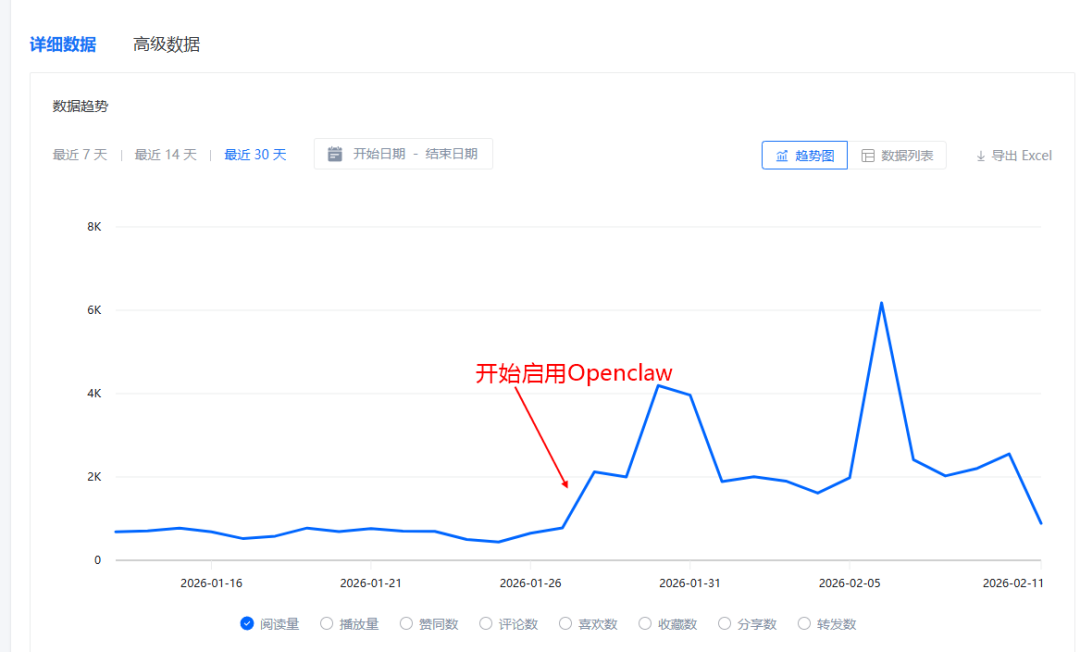Image resolution: width=1080 pixels, height=652 pixels.
Task: Open the 高级数据 tab
Action: 166,45
